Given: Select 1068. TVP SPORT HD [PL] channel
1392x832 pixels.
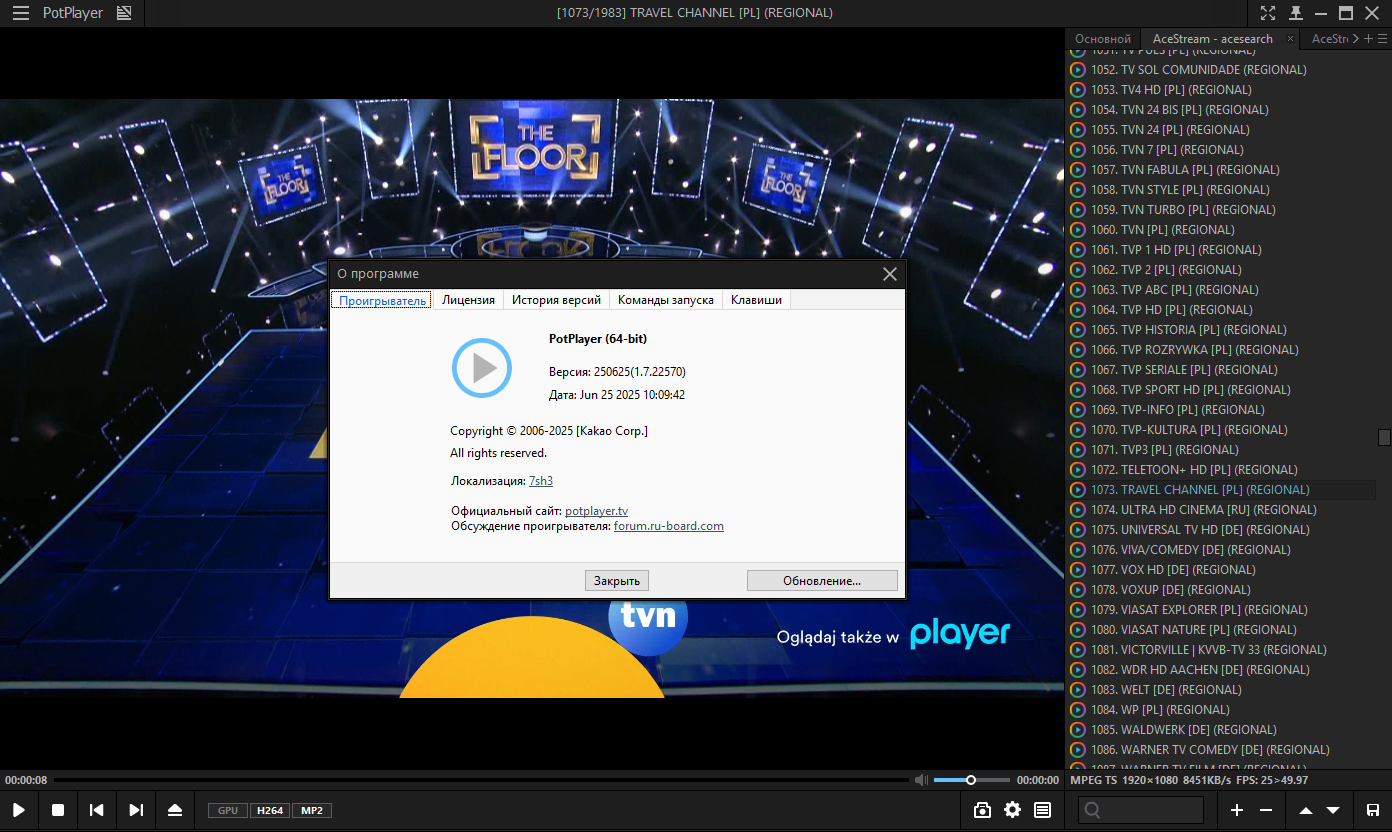Looking at the screenshot, I should [x=1221, y=390].
